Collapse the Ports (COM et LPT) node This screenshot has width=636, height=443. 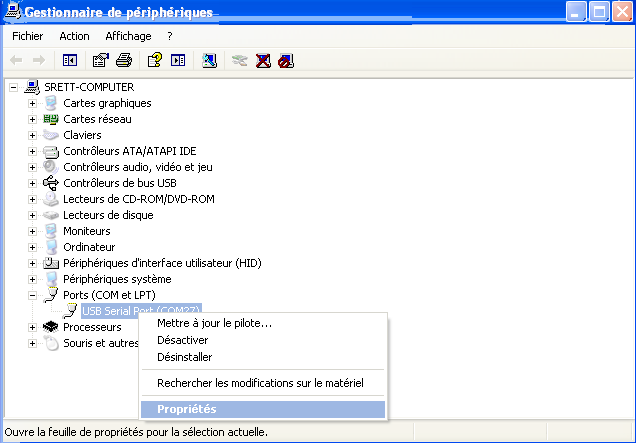point(32,295)
